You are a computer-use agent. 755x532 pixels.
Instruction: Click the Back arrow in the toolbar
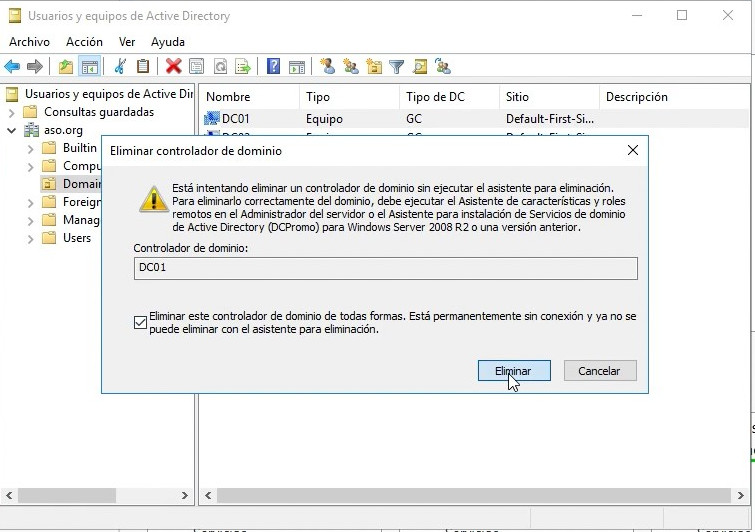tap(12, 67)
